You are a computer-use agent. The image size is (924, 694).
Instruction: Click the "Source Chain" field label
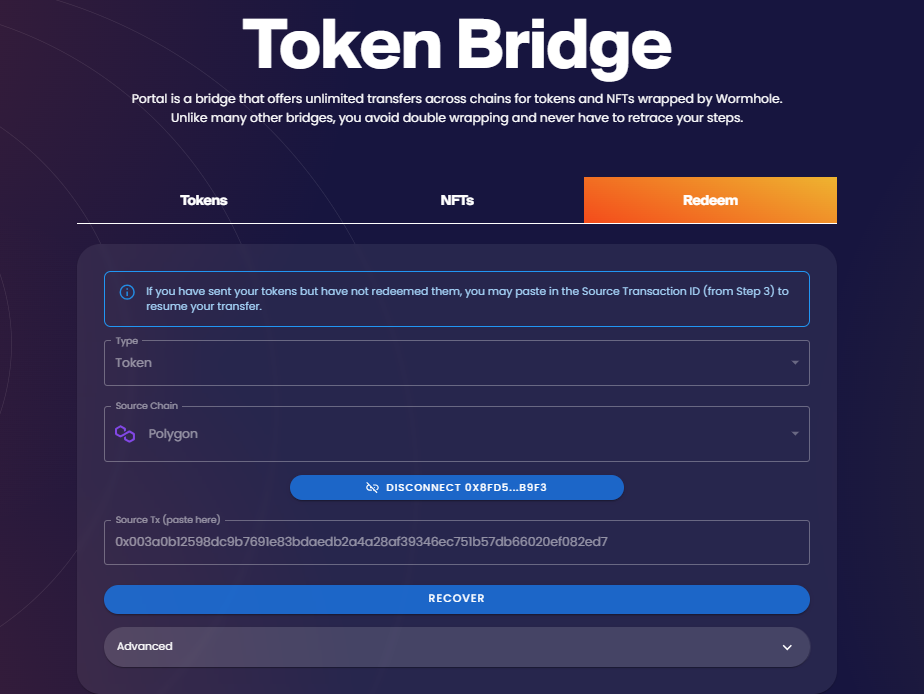click(x=146, y=406)
